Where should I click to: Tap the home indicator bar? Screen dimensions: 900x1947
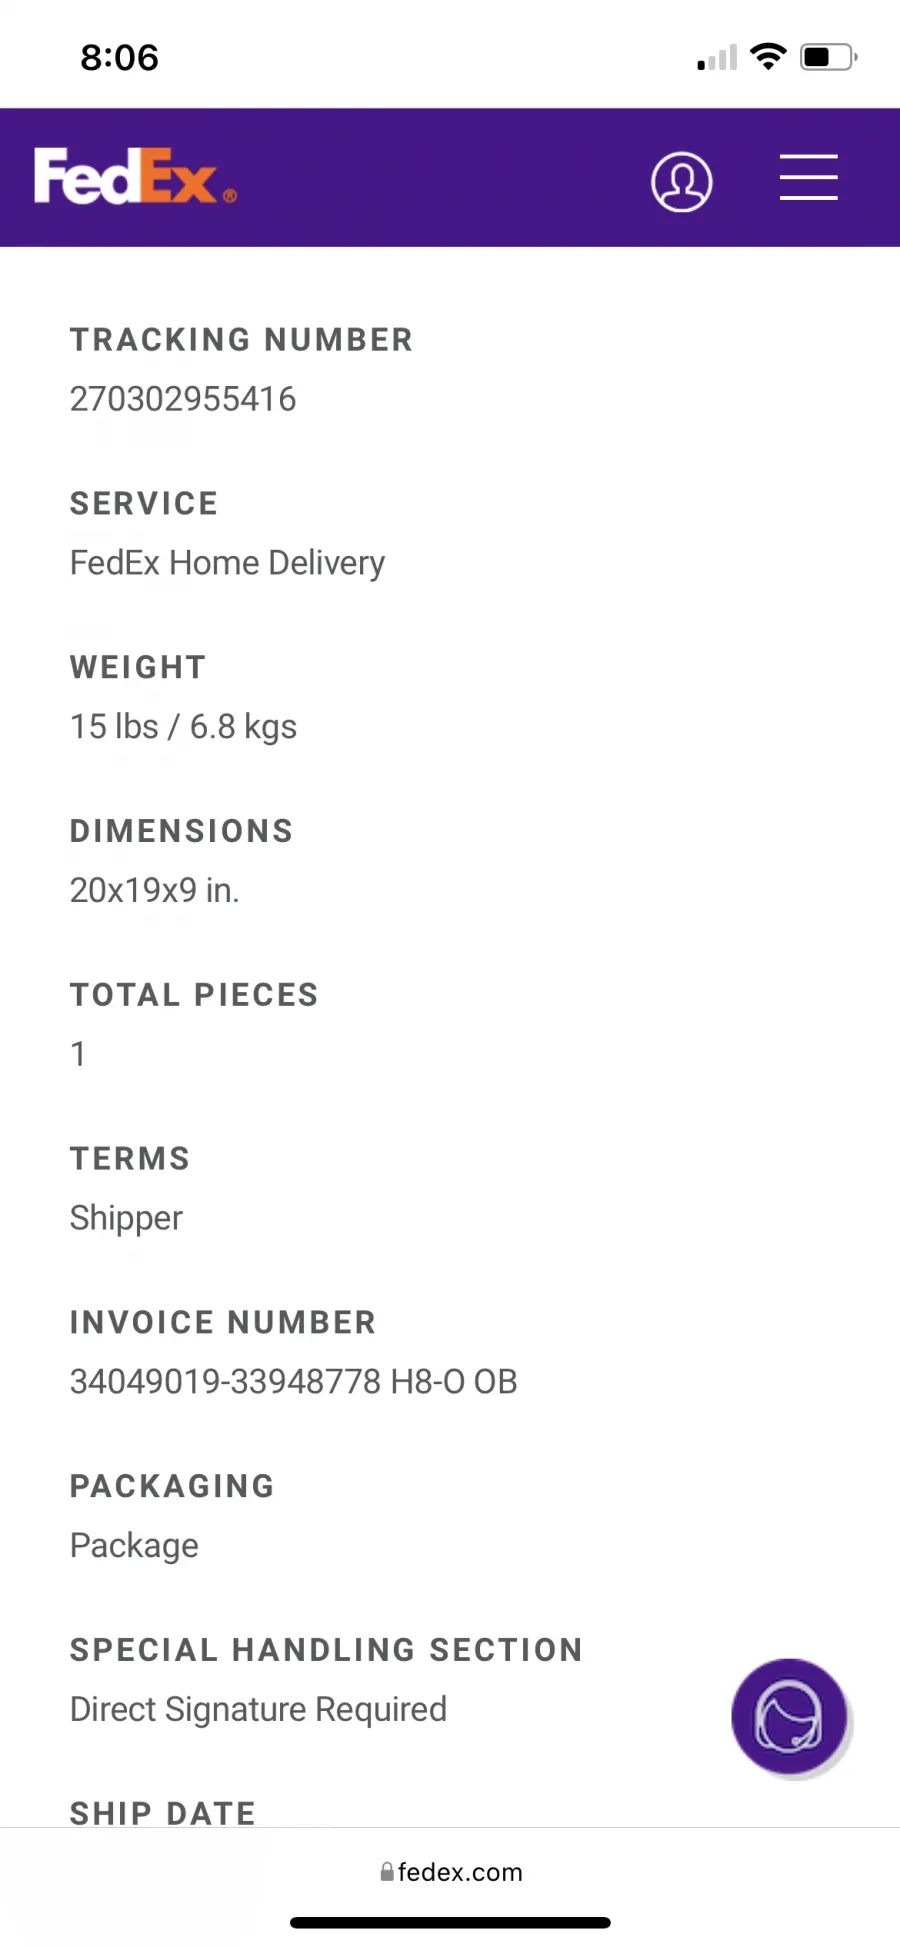[450, 1922]
